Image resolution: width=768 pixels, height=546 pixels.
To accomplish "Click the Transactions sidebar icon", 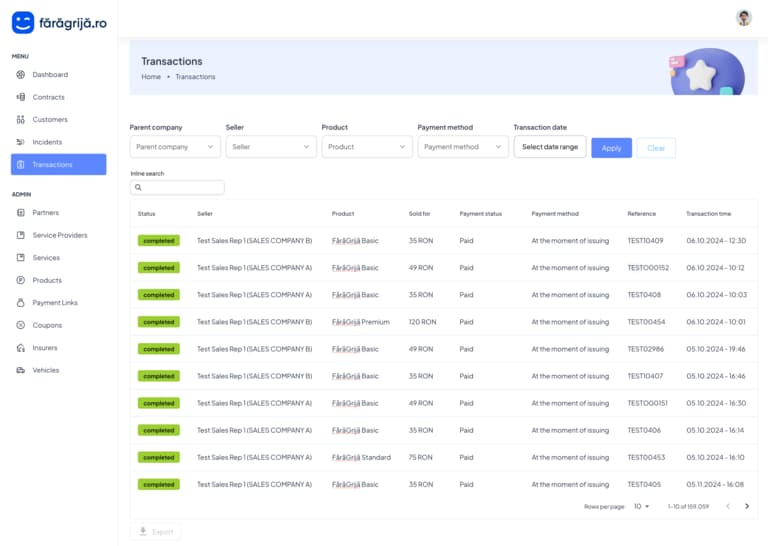I will pos(21,165).
